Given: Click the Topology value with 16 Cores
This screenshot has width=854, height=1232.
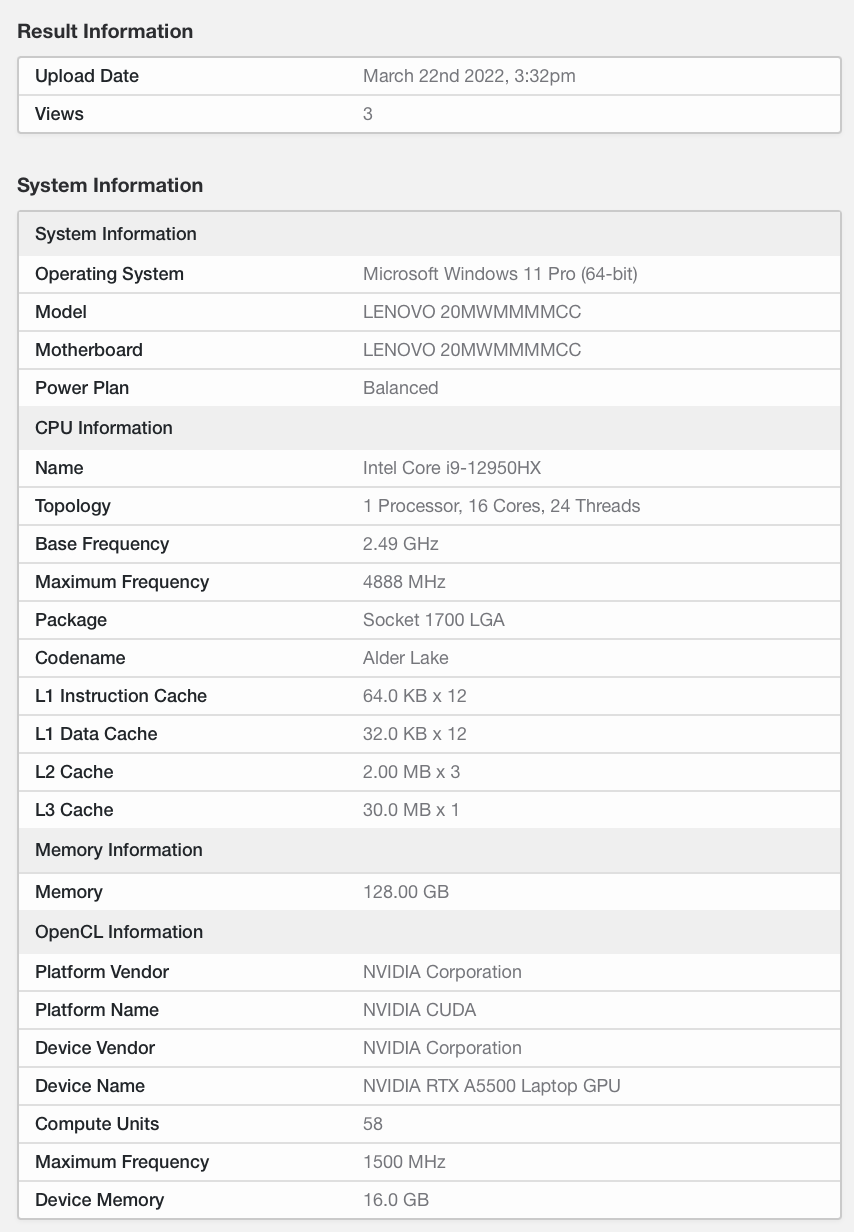Looking at the screenshot, I should (501, 506).
